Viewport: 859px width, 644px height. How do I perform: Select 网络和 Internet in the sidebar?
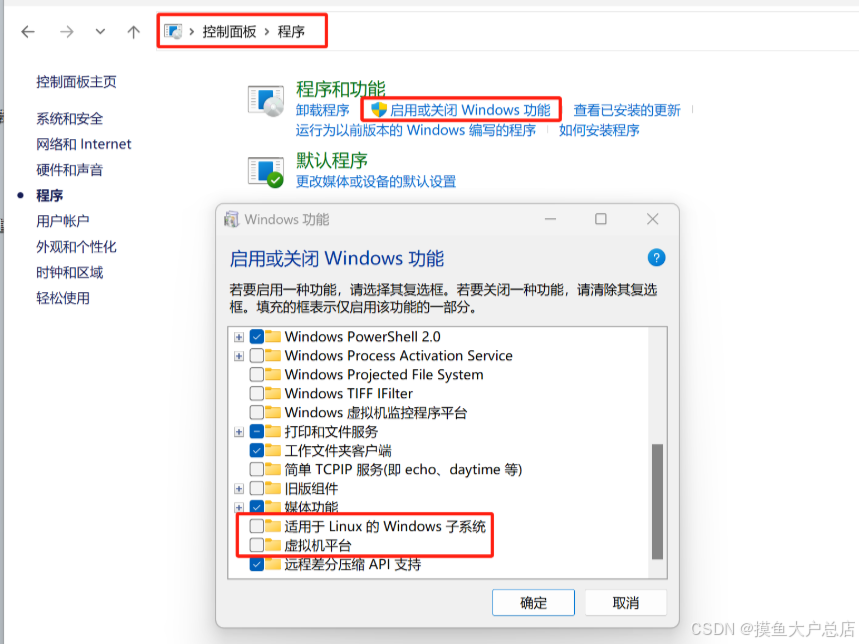(x=84, y=144)
